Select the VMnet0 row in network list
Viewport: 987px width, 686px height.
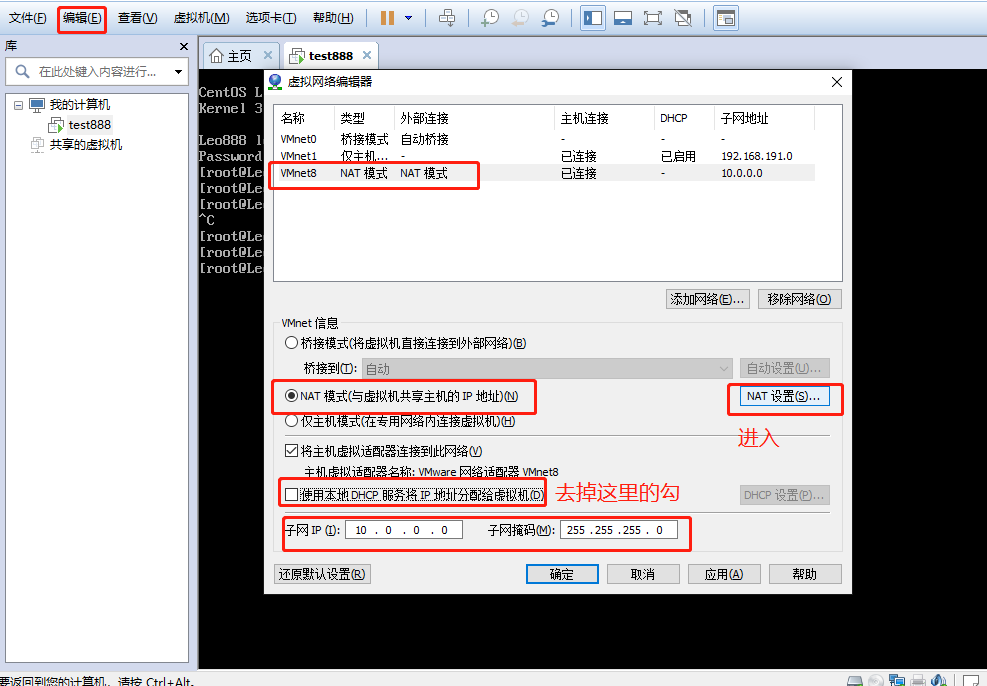(546, 139)
